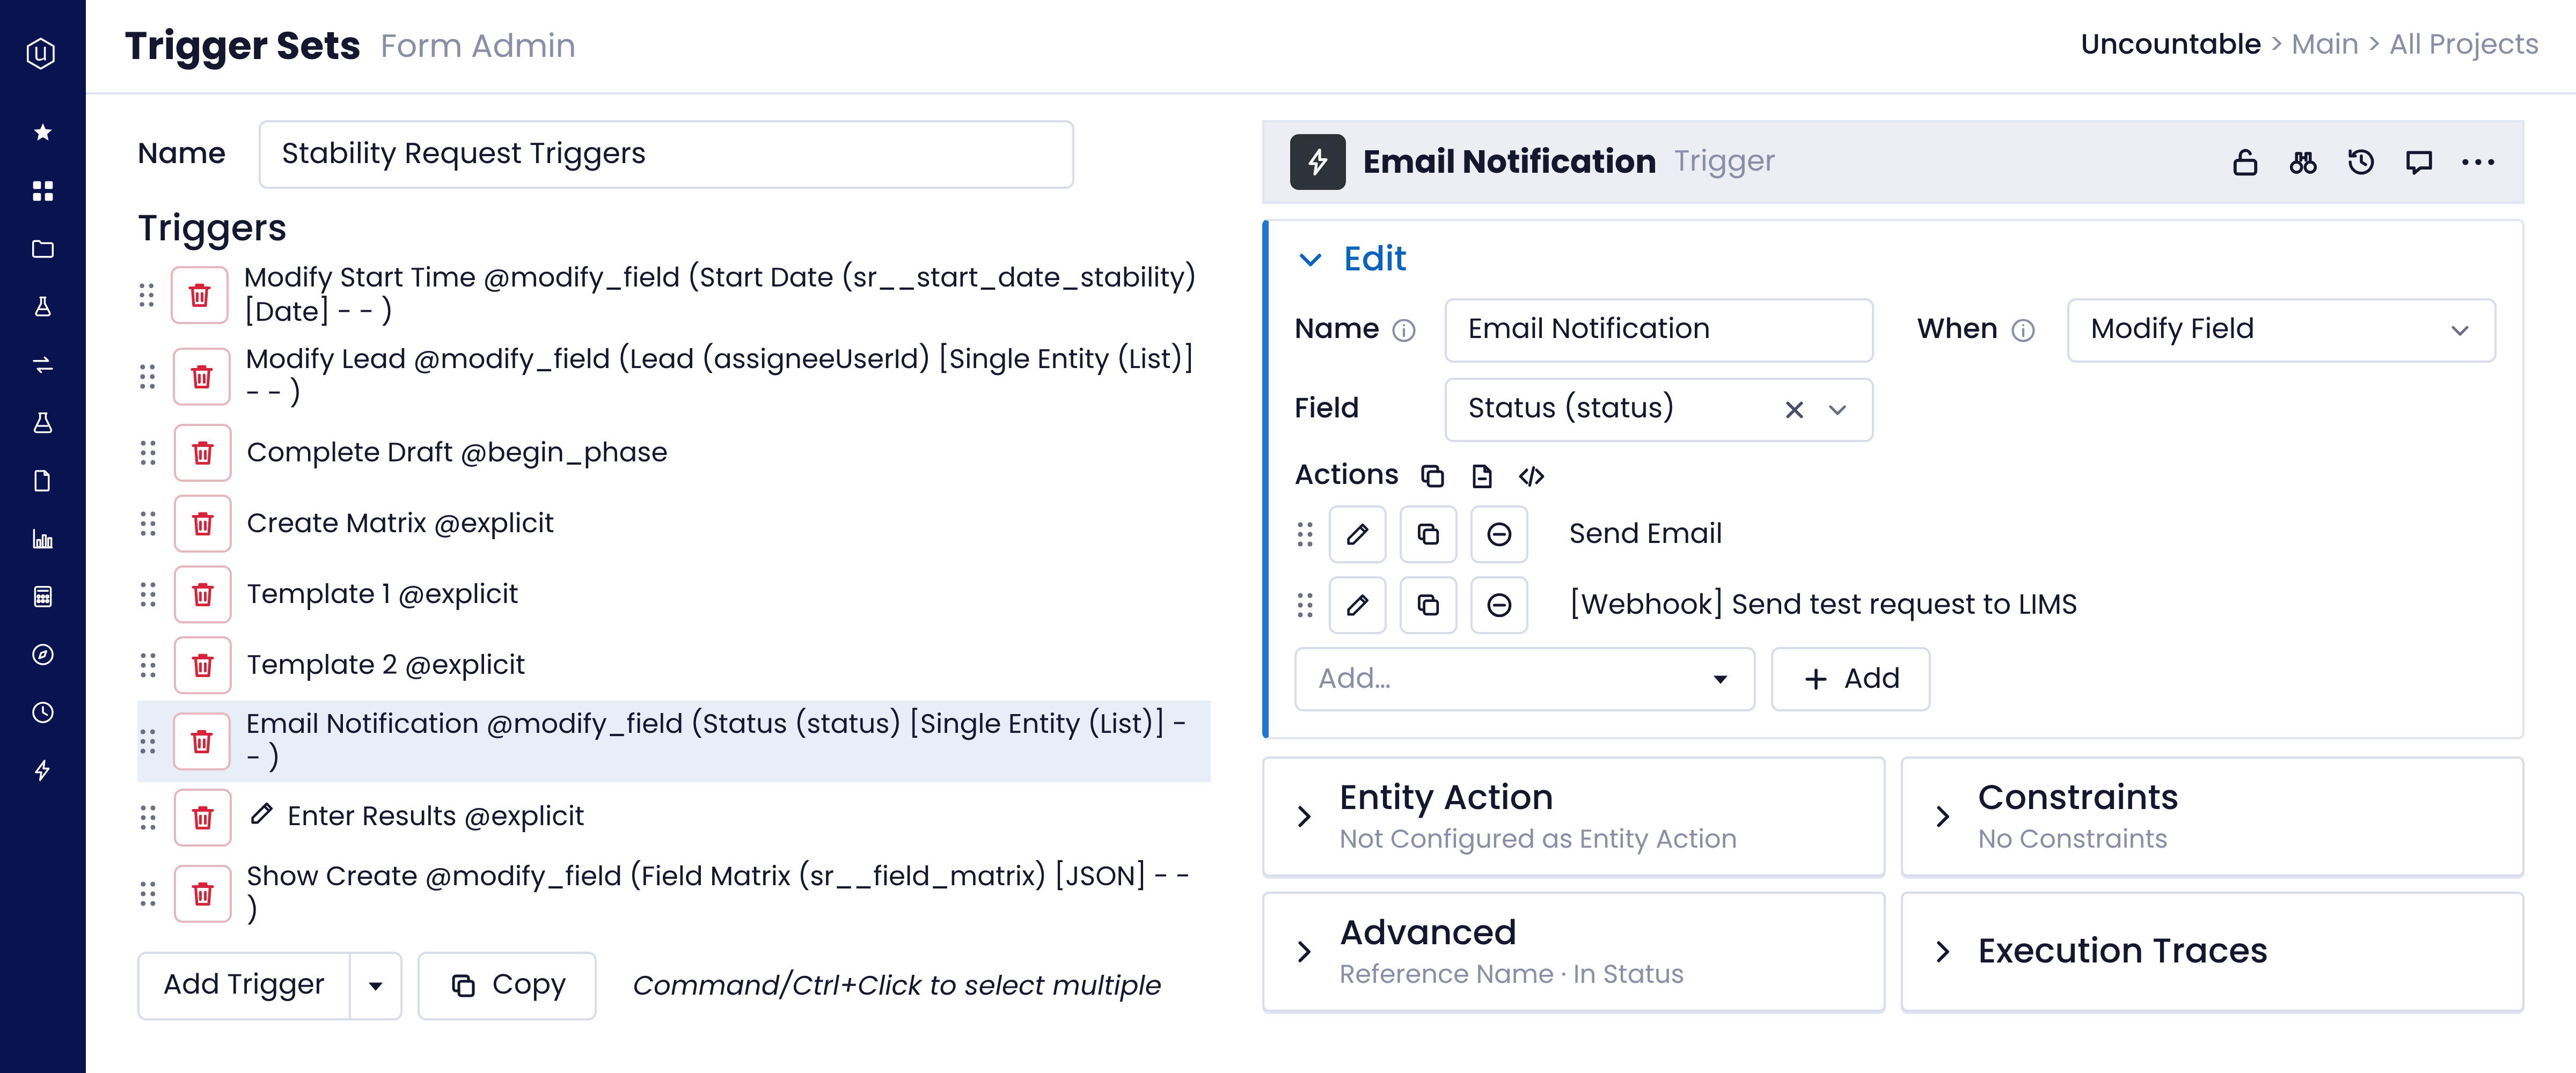2576x1073 pixels.
Task: Click the code view icon beside Actions
Action: tap(1531, 476)
